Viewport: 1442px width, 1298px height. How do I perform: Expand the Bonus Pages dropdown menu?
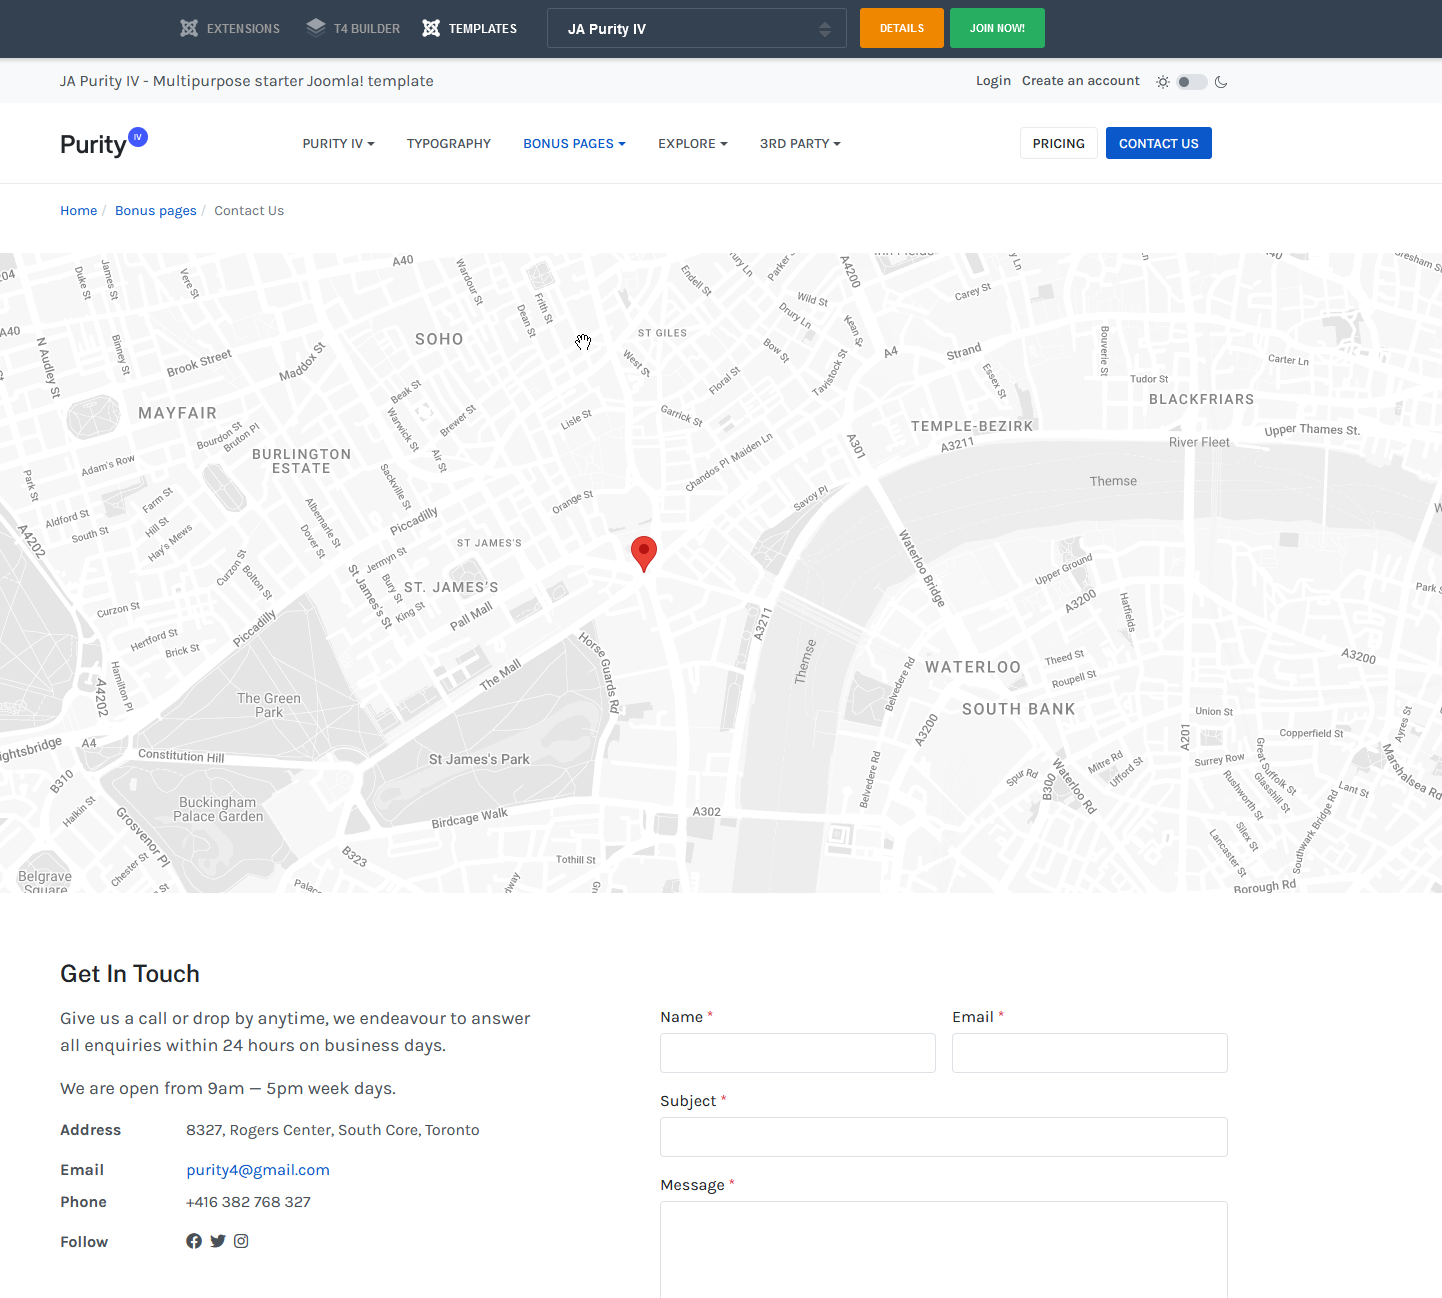coord(574,144)
